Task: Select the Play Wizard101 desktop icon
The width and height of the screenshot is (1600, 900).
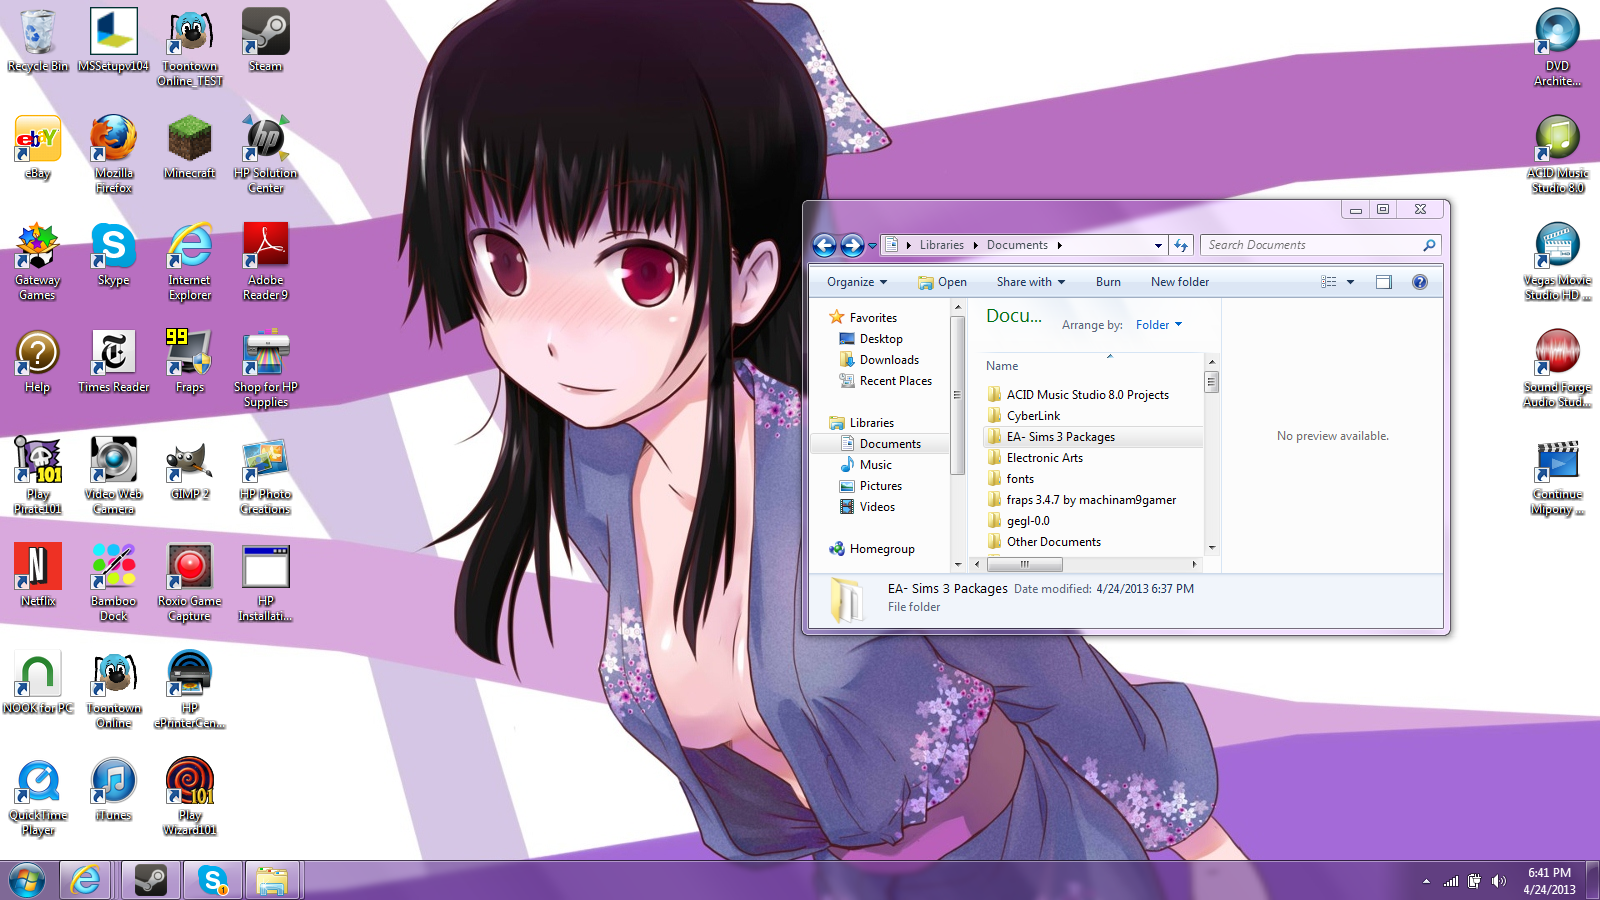Action: pyautogui.click(x=190, y=796)
